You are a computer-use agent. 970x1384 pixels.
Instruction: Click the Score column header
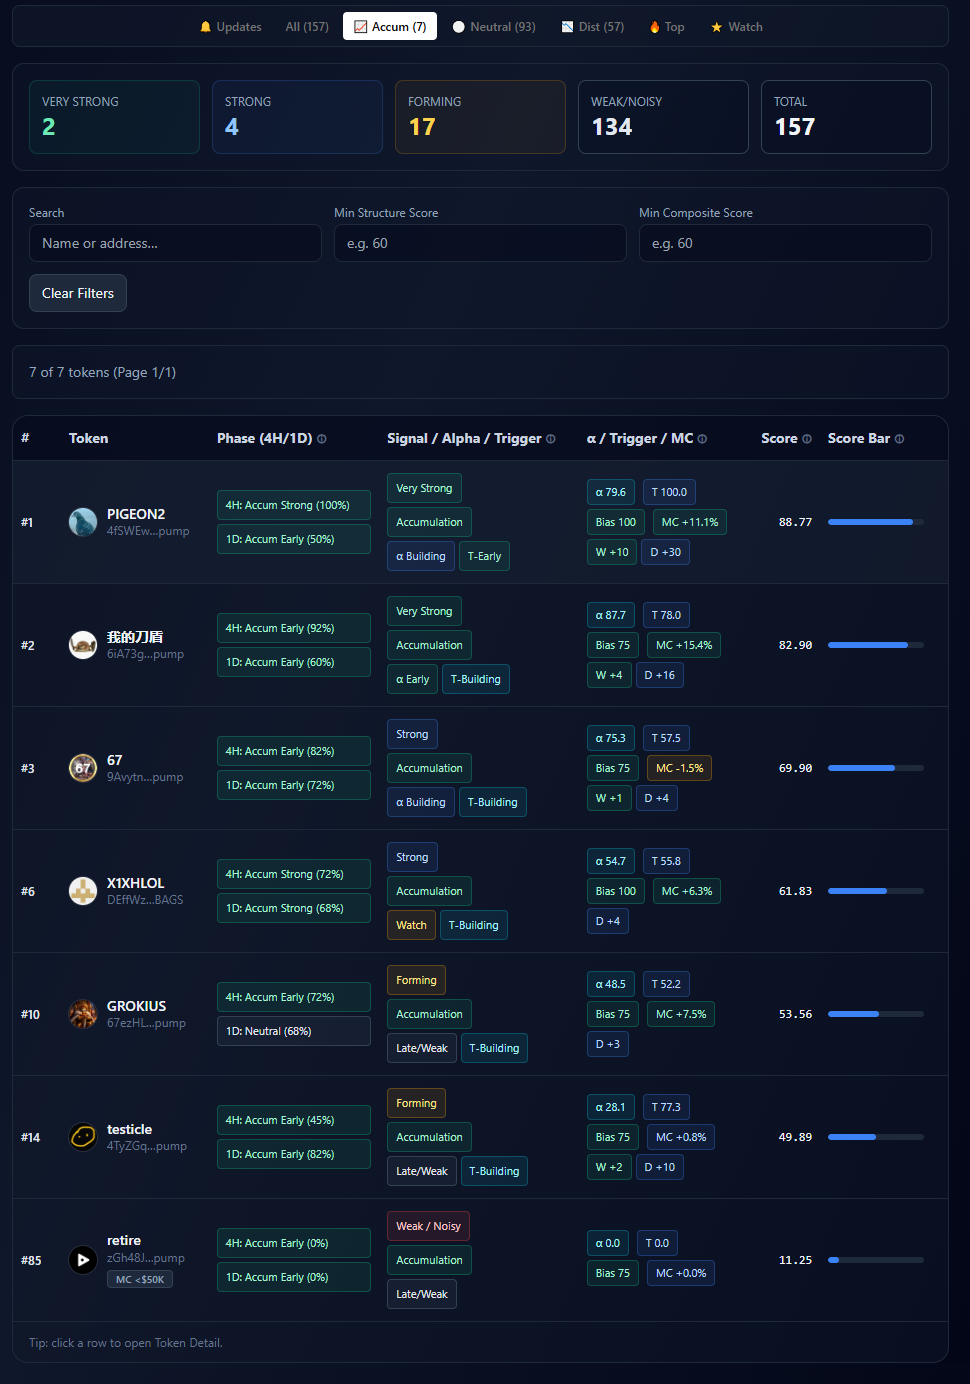point(779,438)
